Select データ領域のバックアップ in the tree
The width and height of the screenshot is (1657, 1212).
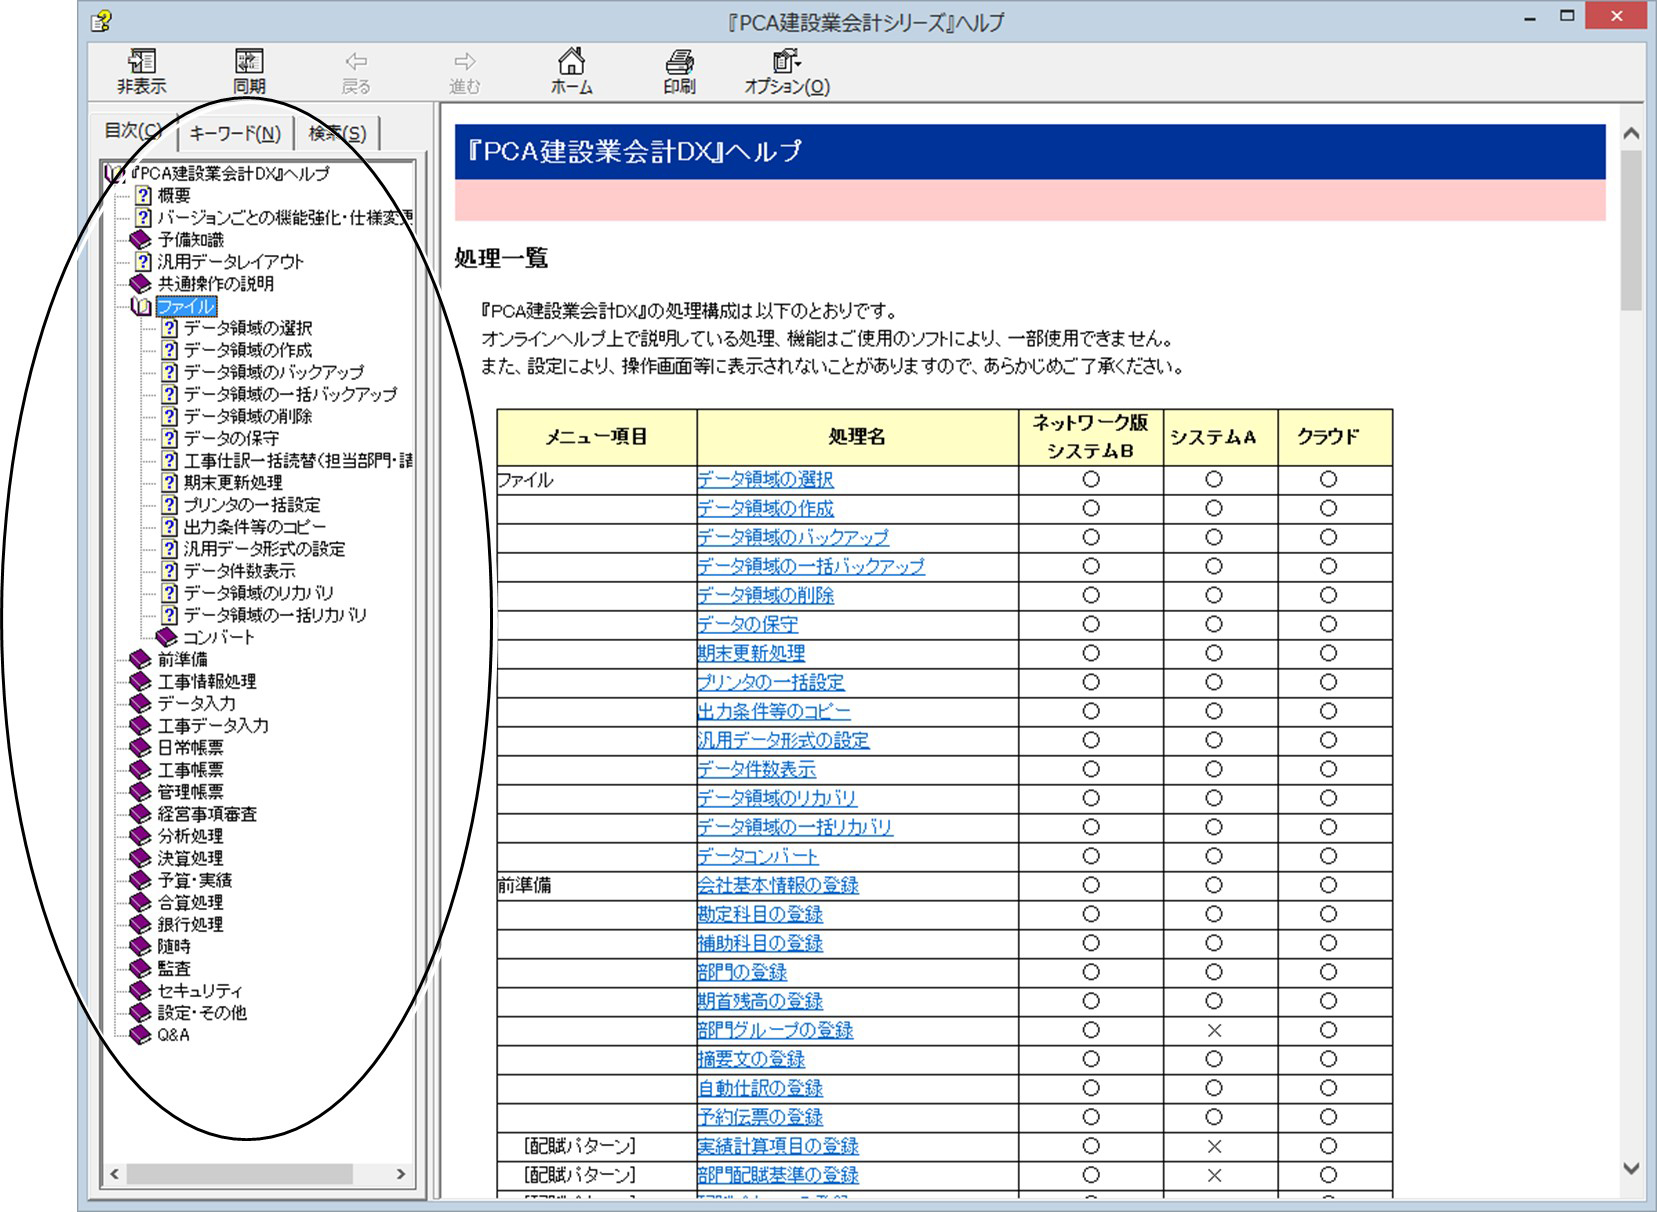point(274,372)
